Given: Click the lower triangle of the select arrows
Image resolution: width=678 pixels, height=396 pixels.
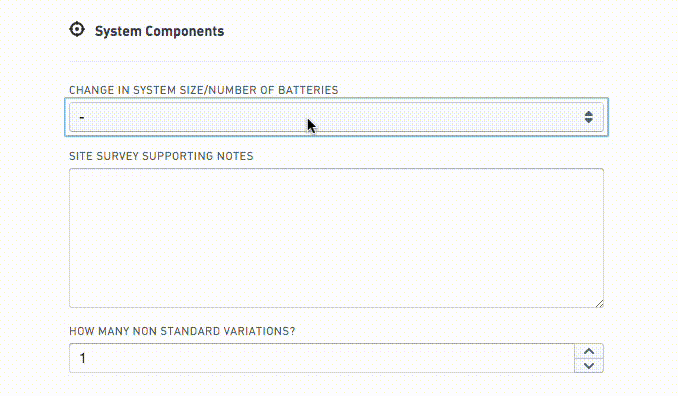Looking at the screenshot, I should pyautogui.click(x=588, y=121).
